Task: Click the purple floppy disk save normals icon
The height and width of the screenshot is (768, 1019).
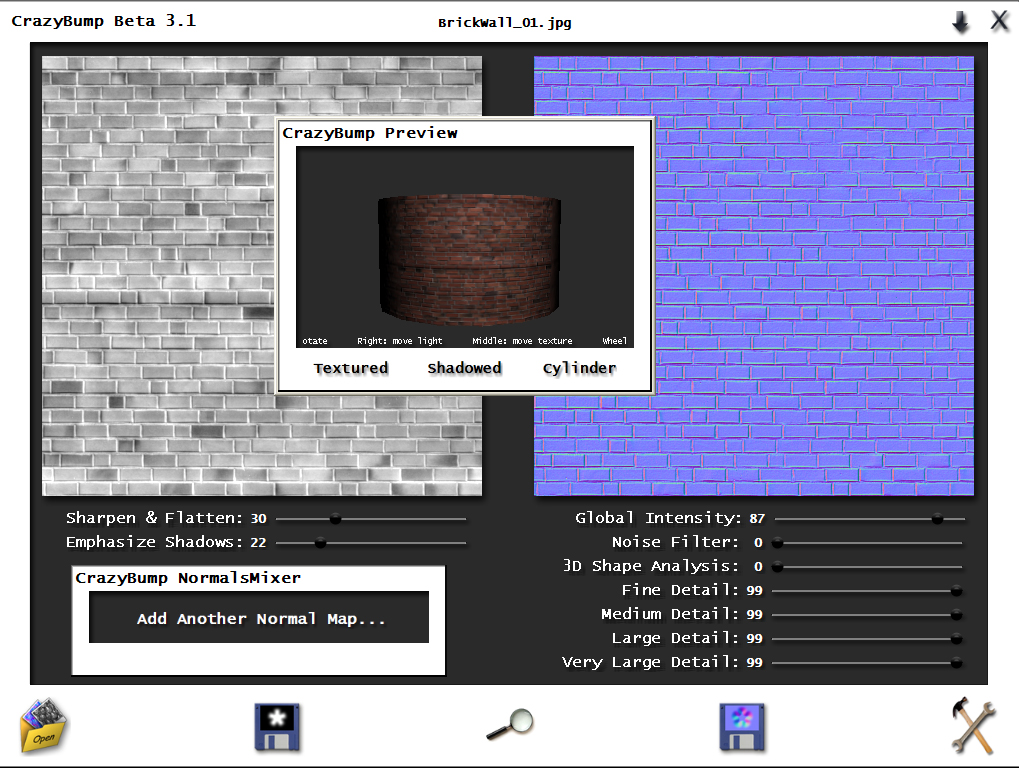Action: tap(742, 727)
